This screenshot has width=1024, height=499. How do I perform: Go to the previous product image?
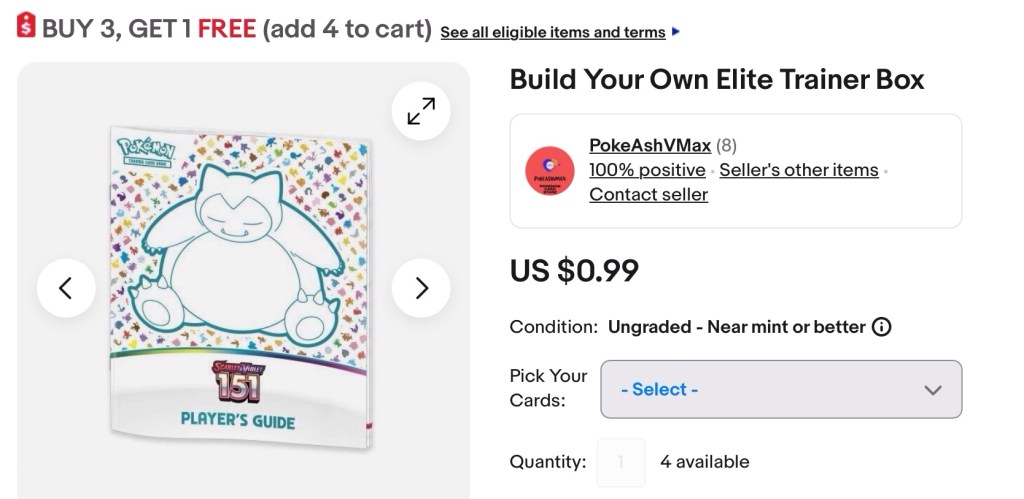tap(66, 289)
